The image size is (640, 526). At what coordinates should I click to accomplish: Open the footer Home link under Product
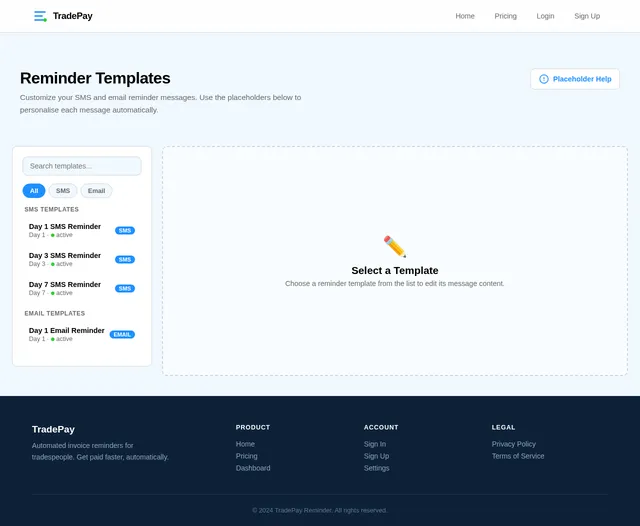(245, 444)
